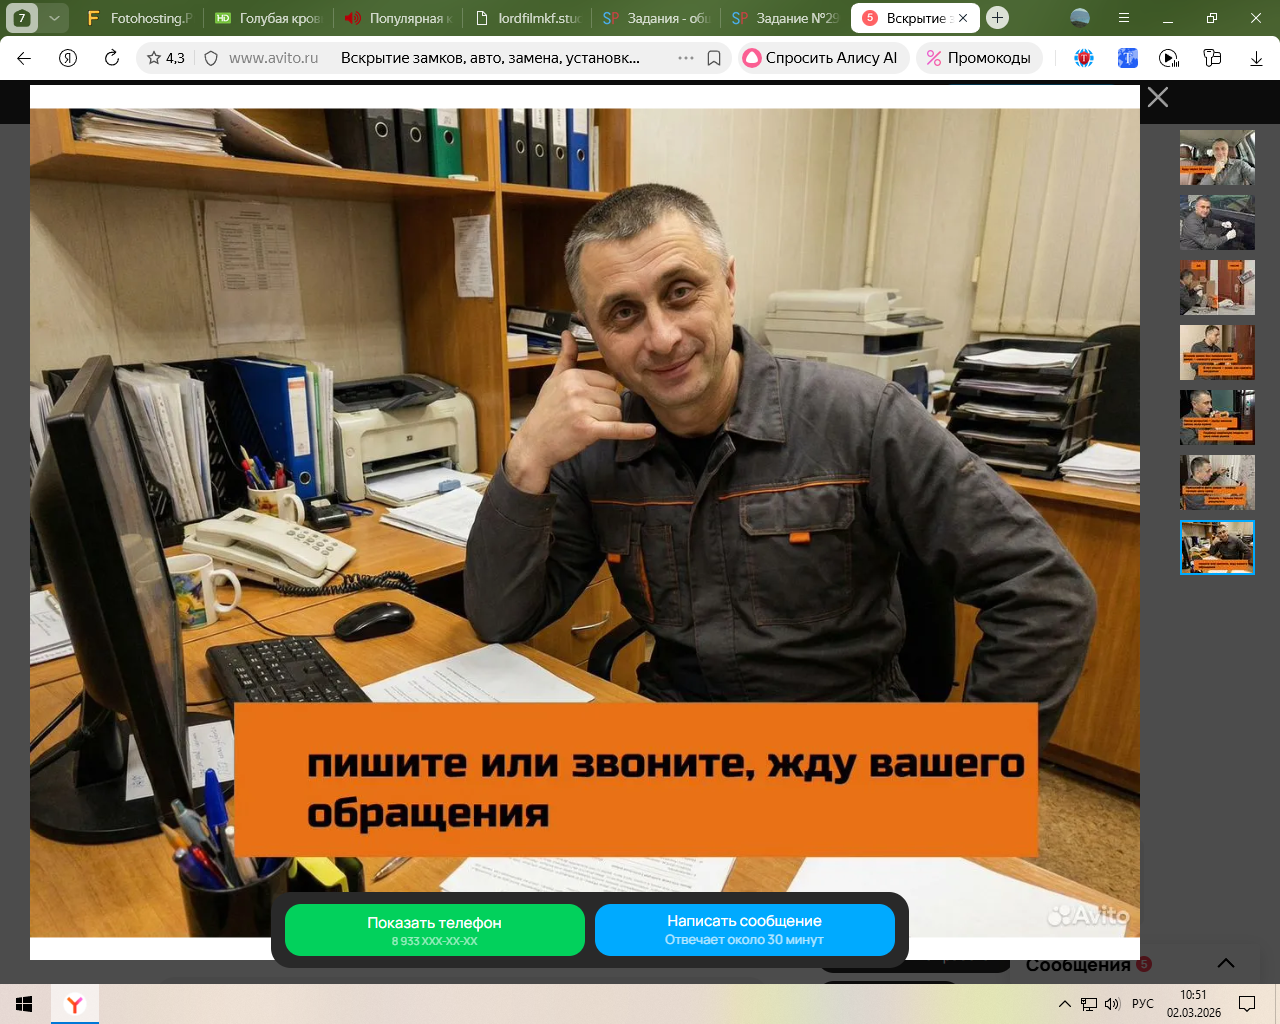The height and width of the screenshot is (1024, 1280).
Task: Open the 4,3 site rating star
Action: [166, 58]
